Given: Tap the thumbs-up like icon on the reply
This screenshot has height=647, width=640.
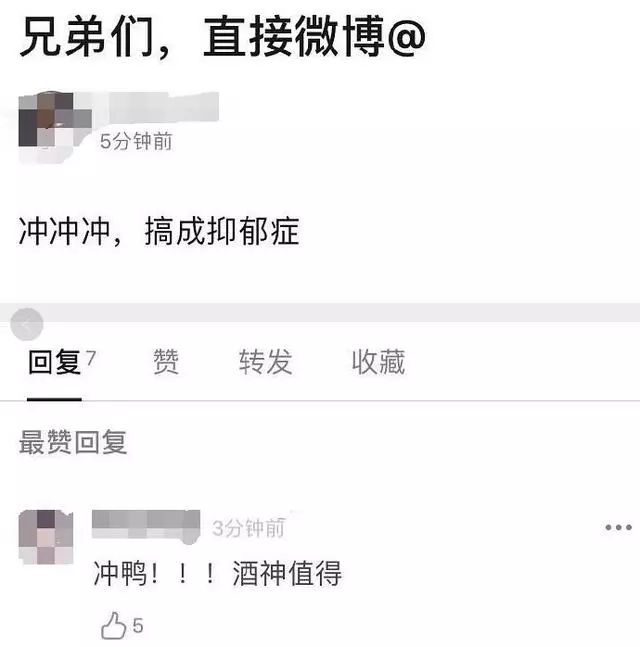Looking at the screenshot, I should [113, 626].
